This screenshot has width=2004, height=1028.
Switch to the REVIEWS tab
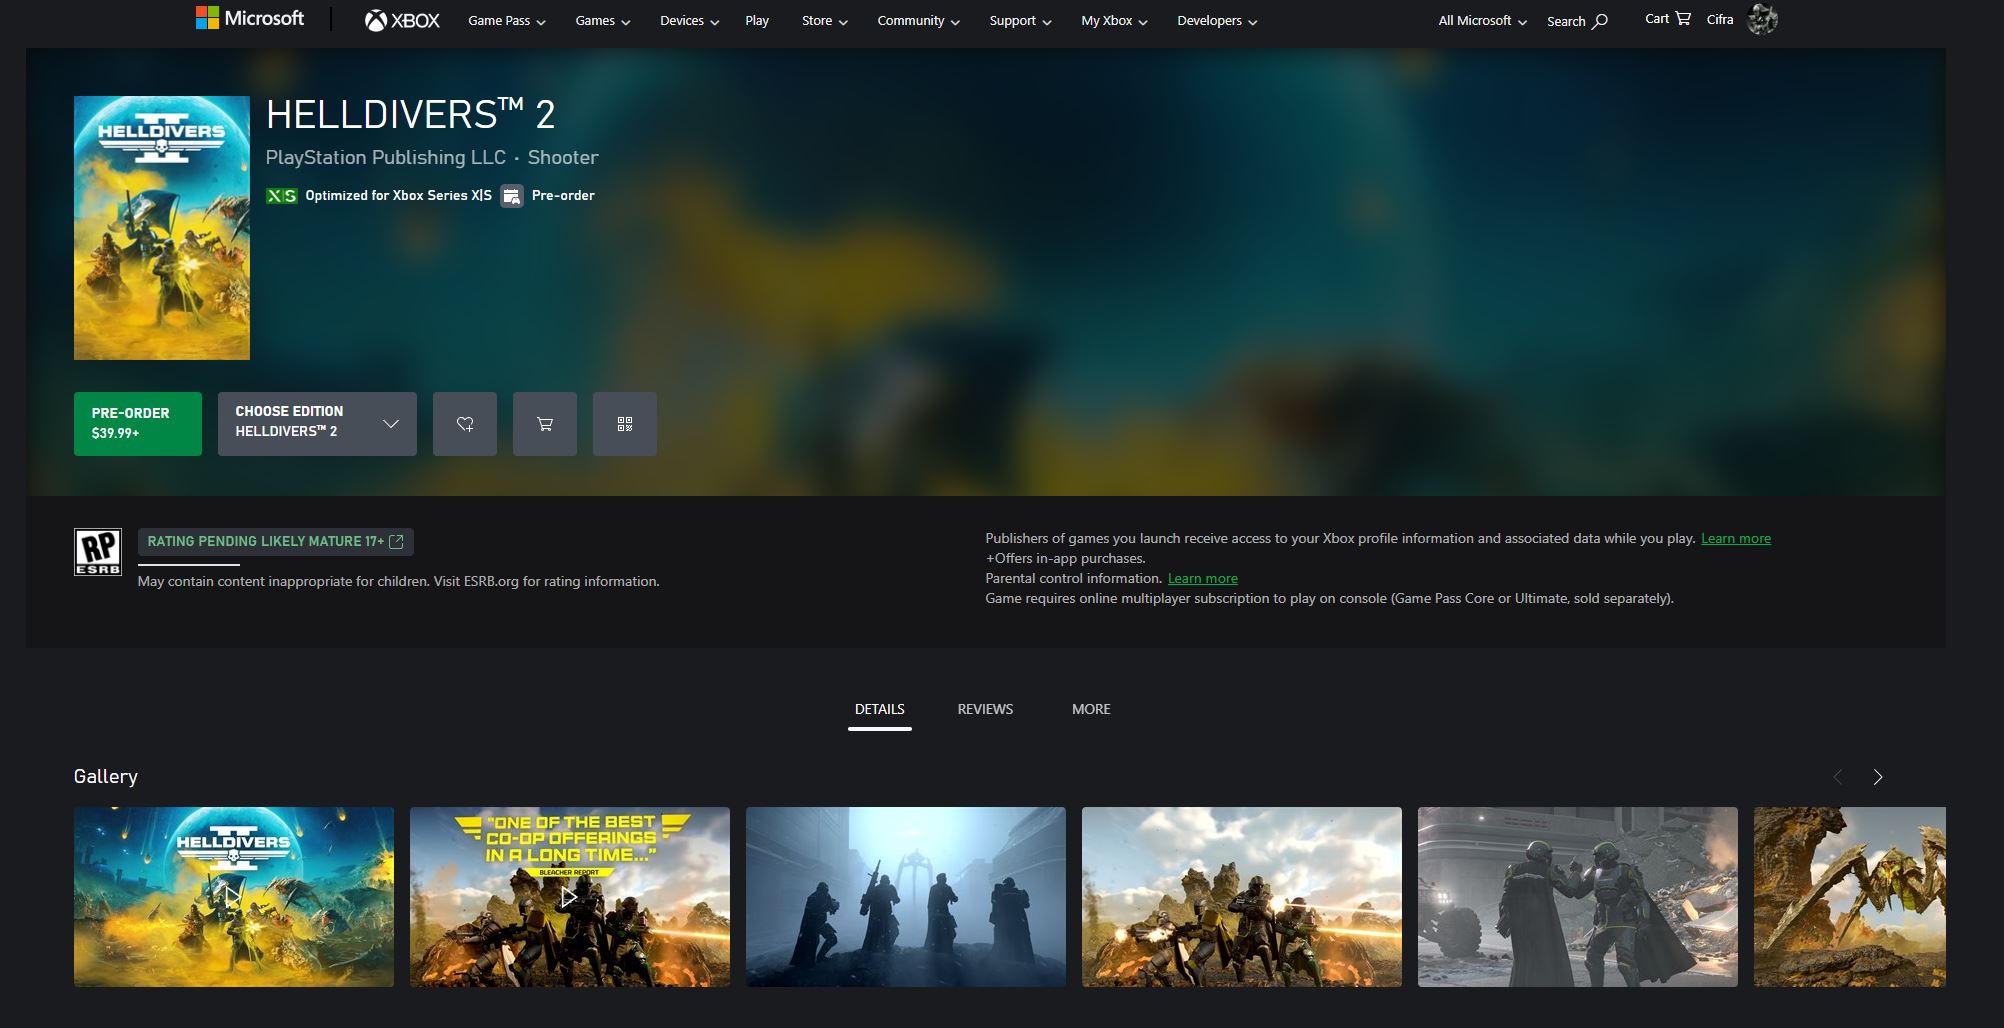[x=985, y=709]
